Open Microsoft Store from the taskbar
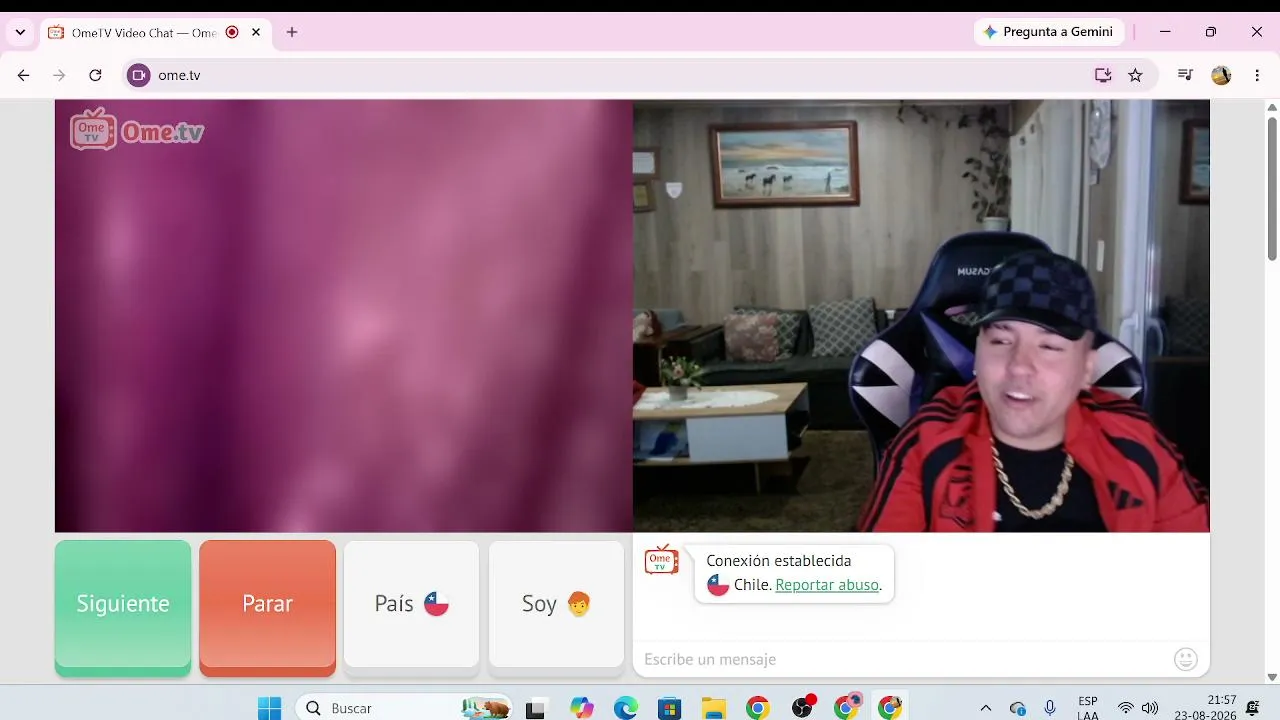 click(x=669, y=708)
